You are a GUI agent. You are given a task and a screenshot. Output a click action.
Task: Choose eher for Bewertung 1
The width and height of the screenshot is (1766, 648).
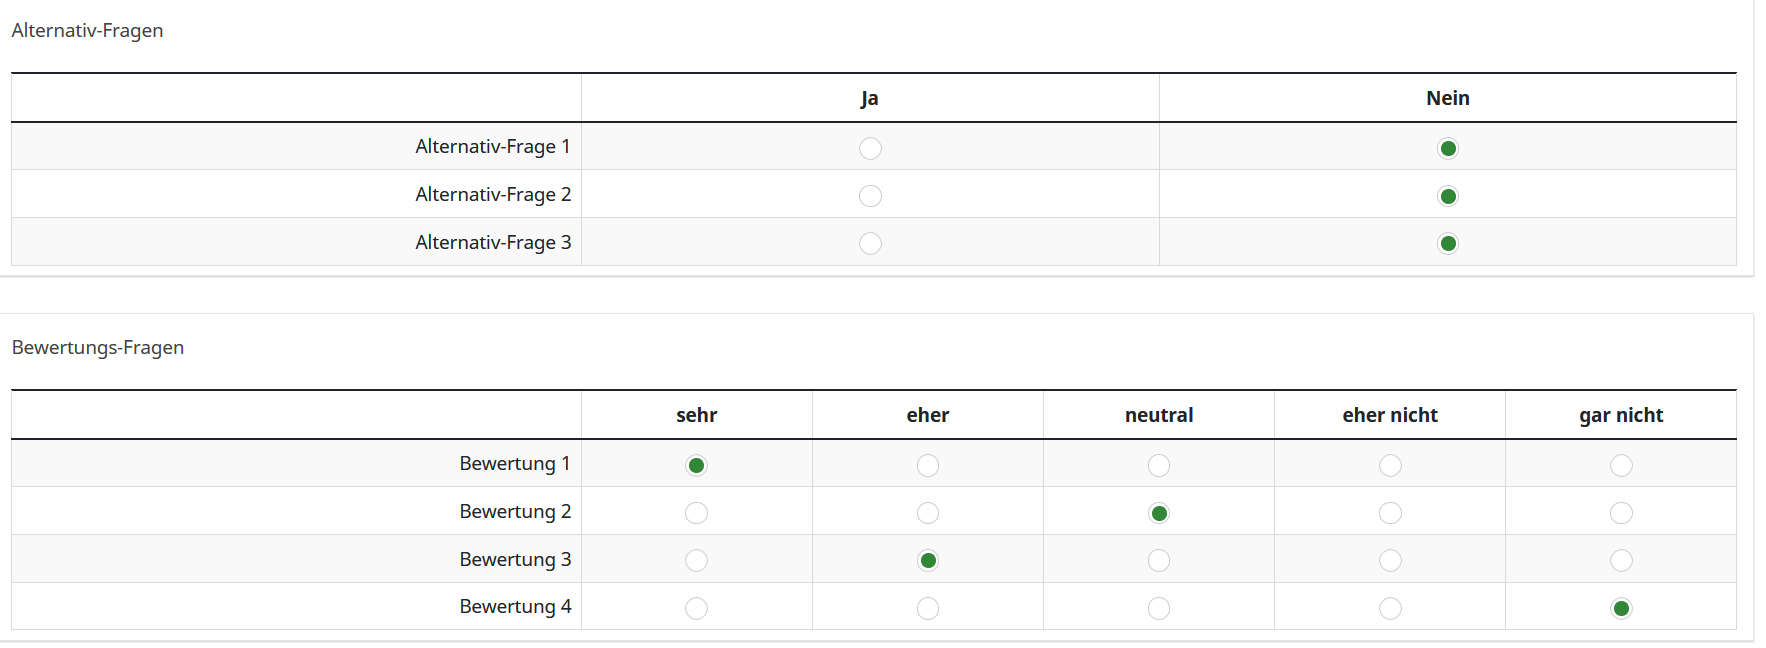928,465
